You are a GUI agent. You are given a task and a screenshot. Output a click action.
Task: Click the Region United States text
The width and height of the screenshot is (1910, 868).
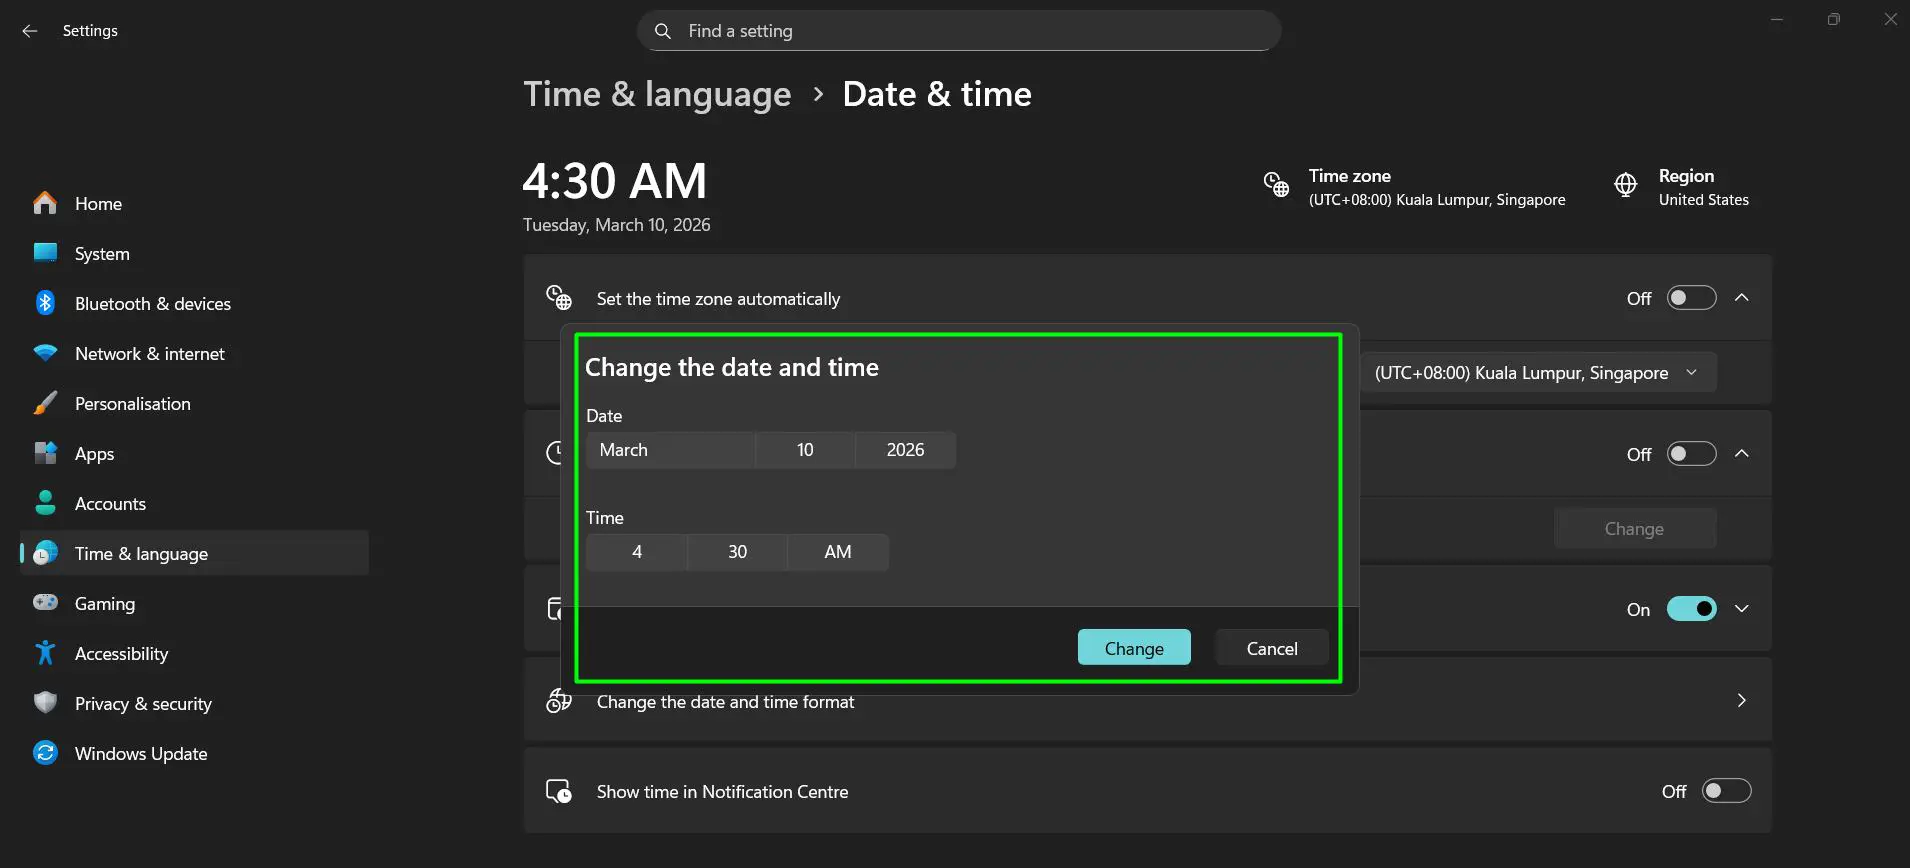[x=1703, y=187]
